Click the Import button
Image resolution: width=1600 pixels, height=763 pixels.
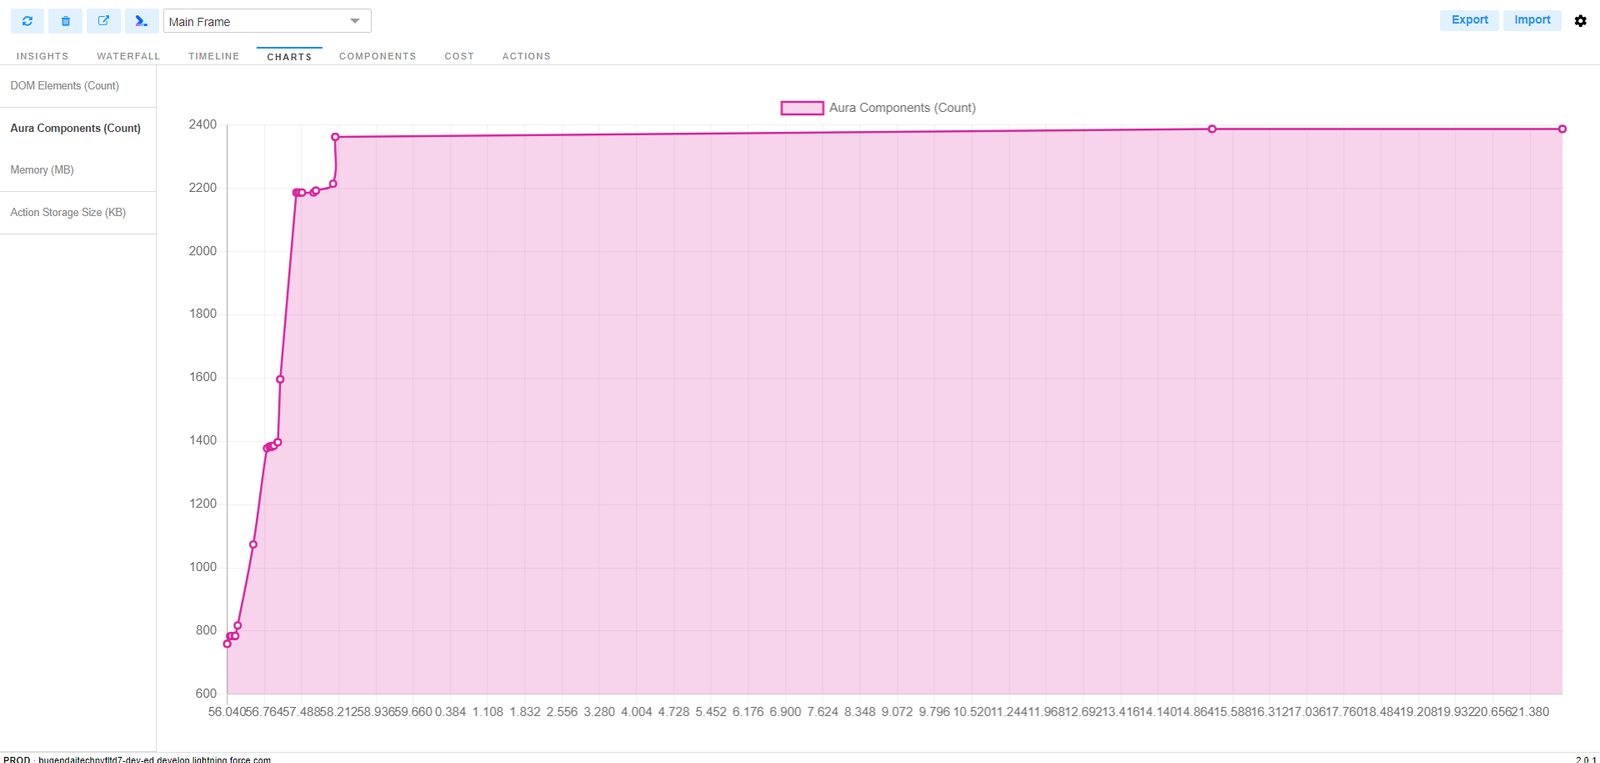(1531, 20)
